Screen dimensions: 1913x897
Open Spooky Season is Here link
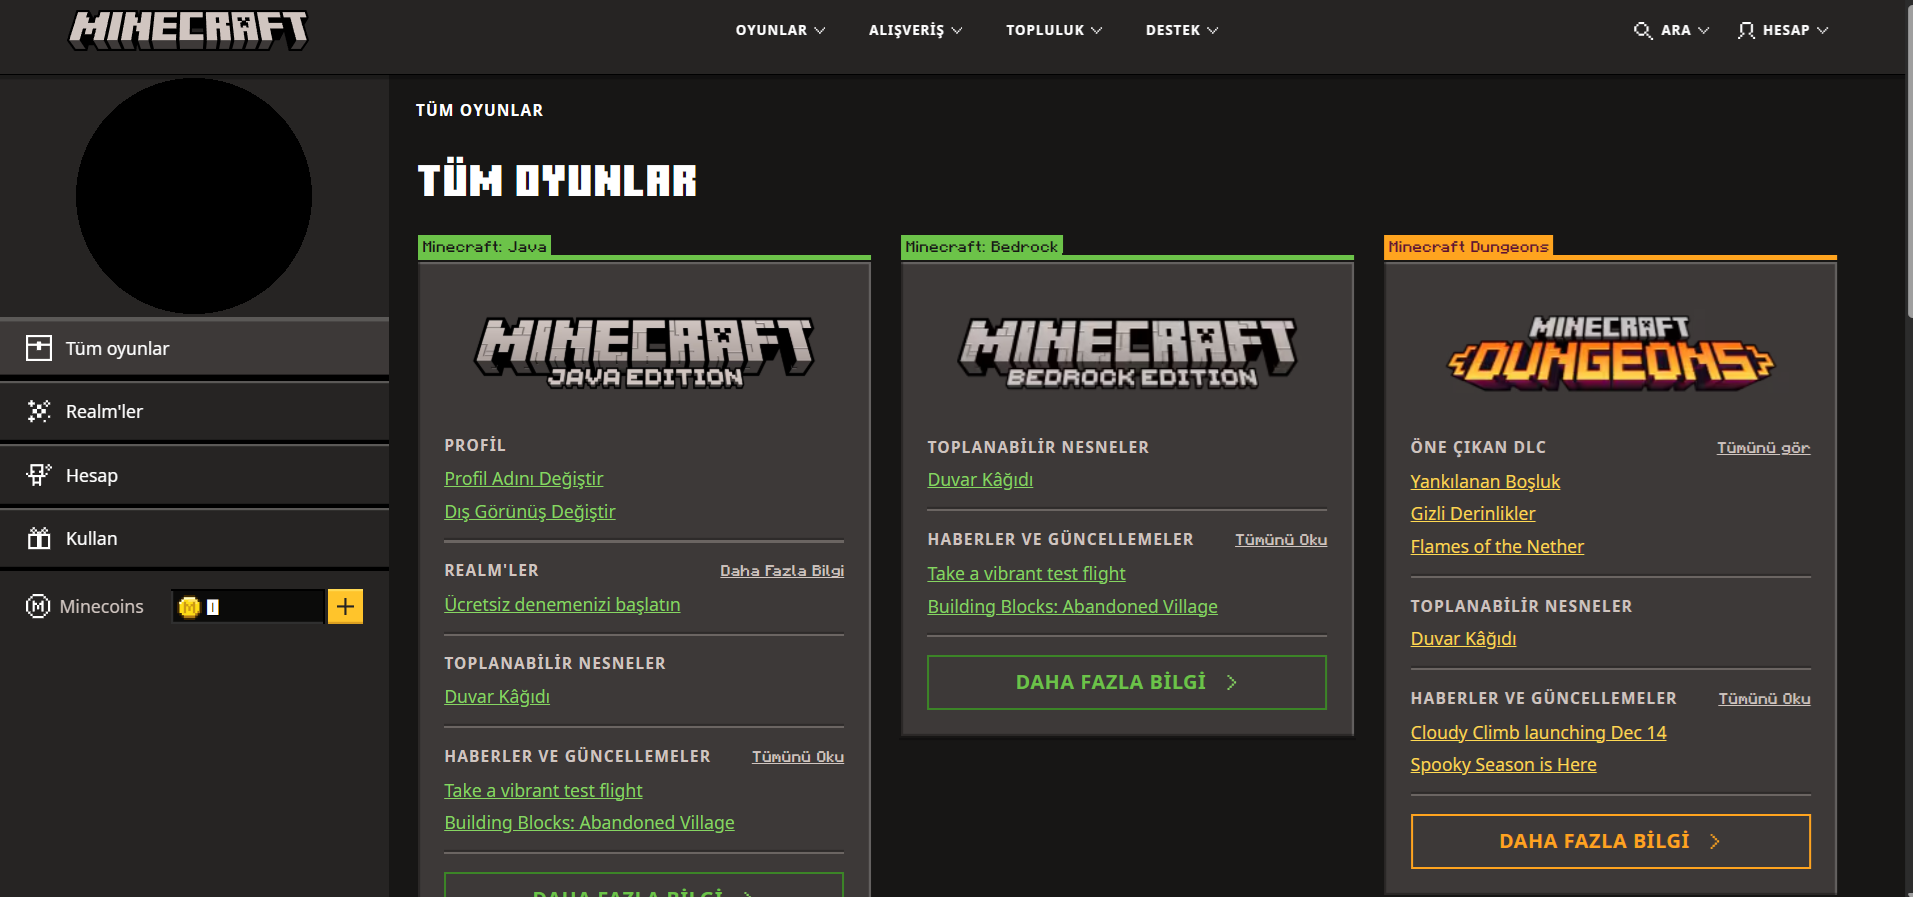pyautogui.click(x=1503, y=765)
